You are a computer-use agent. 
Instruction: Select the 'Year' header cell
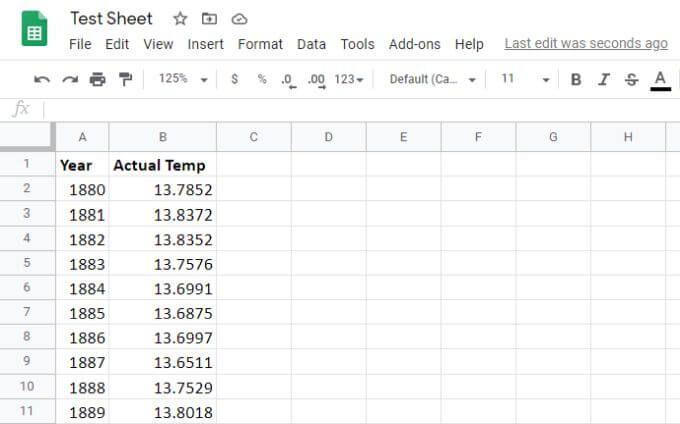coord(82,164)
